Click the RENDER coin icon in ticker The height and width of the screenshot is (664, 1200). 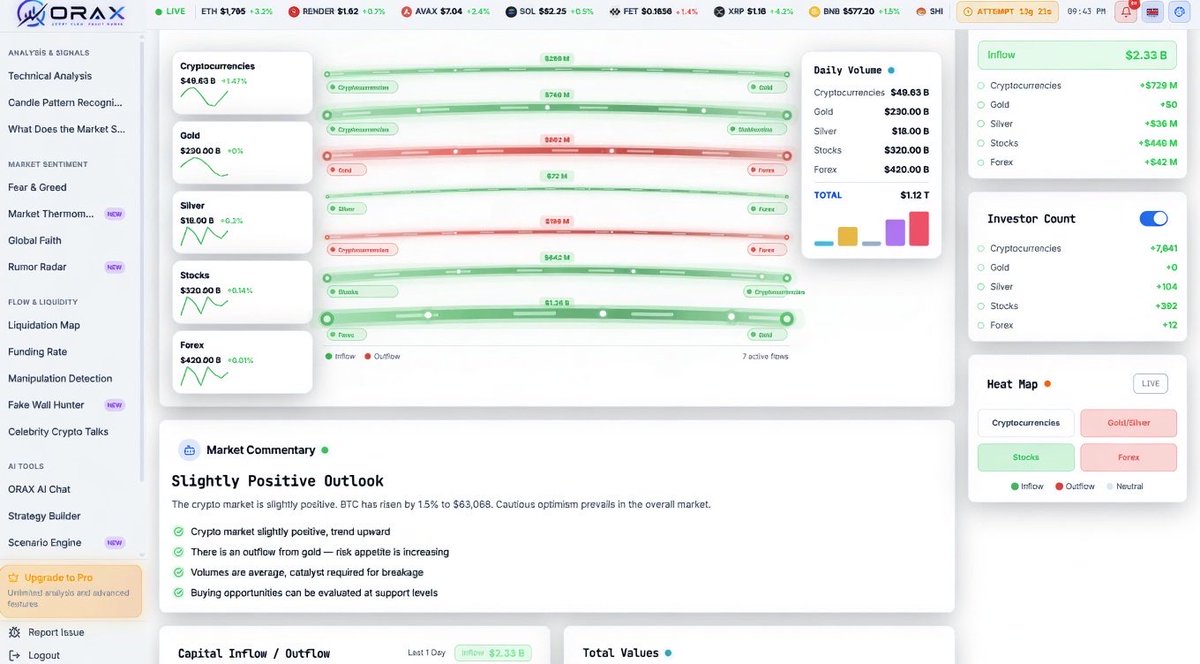click(294, 12)
